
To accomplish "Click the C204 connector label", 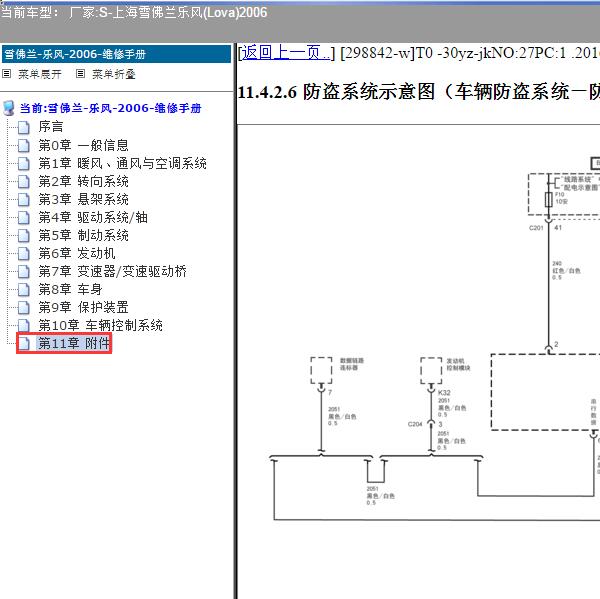I will pos(415,424).
